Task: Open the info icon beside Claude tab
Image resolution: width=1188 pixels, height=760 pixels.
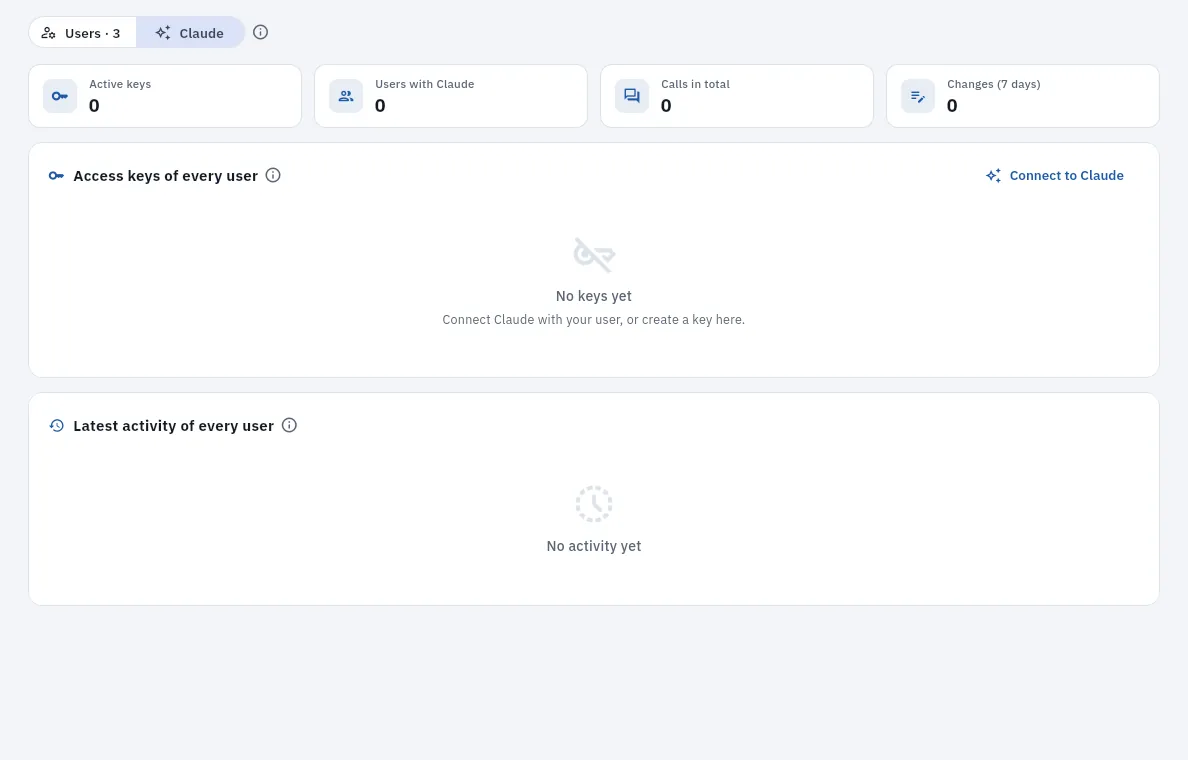Action: coord(261,33)
